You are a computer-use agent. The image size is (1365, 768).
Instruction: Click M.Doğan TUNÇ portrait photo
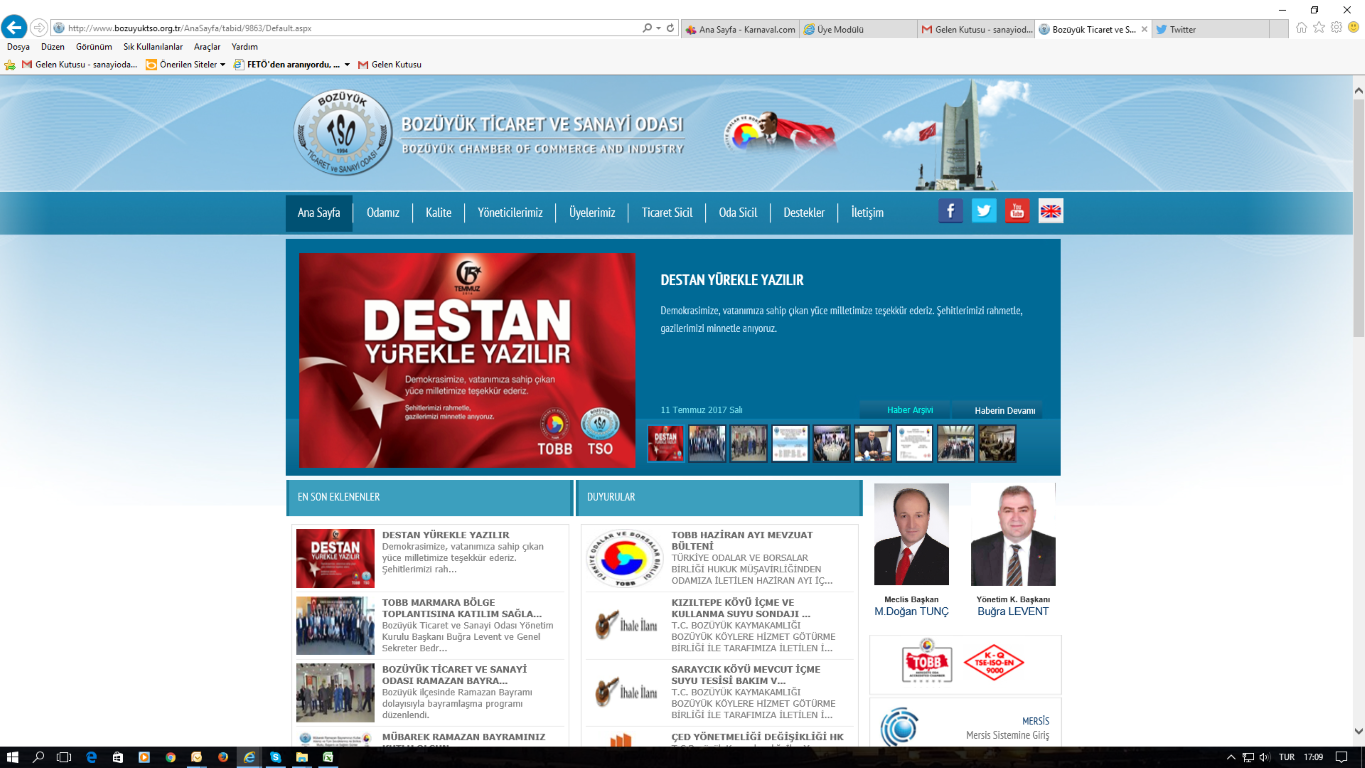[911, 535]
